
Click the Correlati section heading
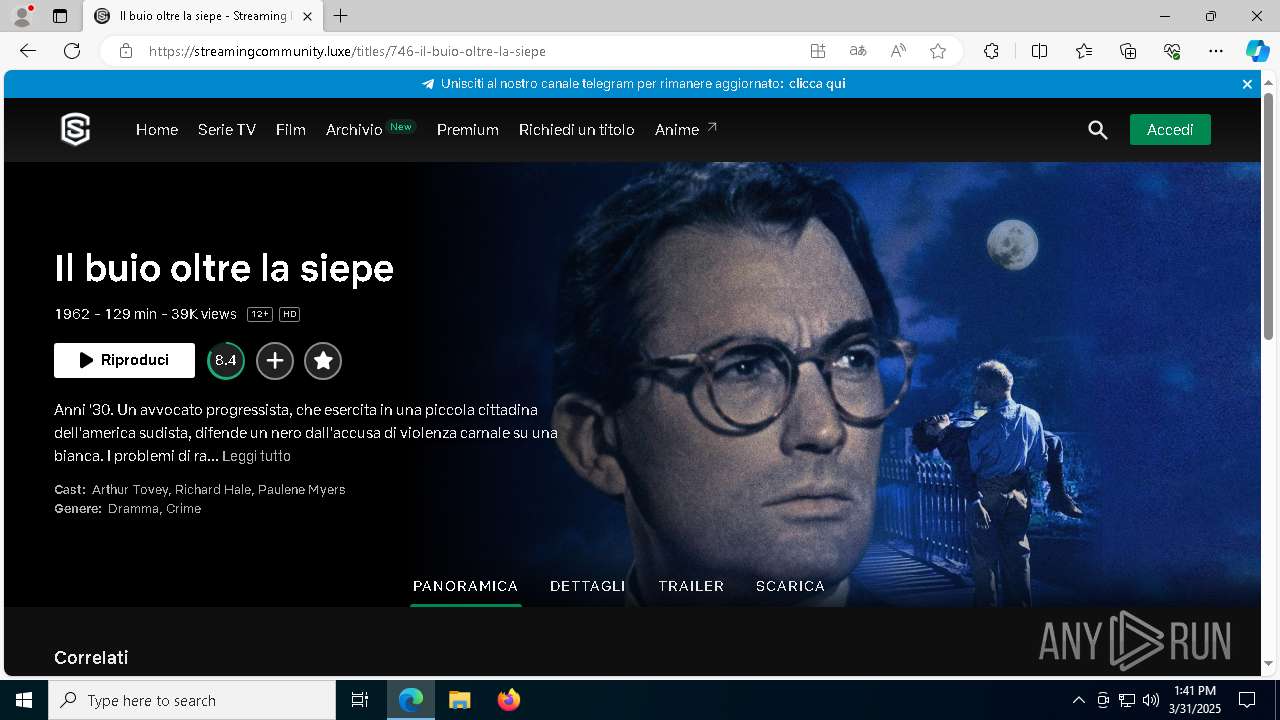pos(91,658)
